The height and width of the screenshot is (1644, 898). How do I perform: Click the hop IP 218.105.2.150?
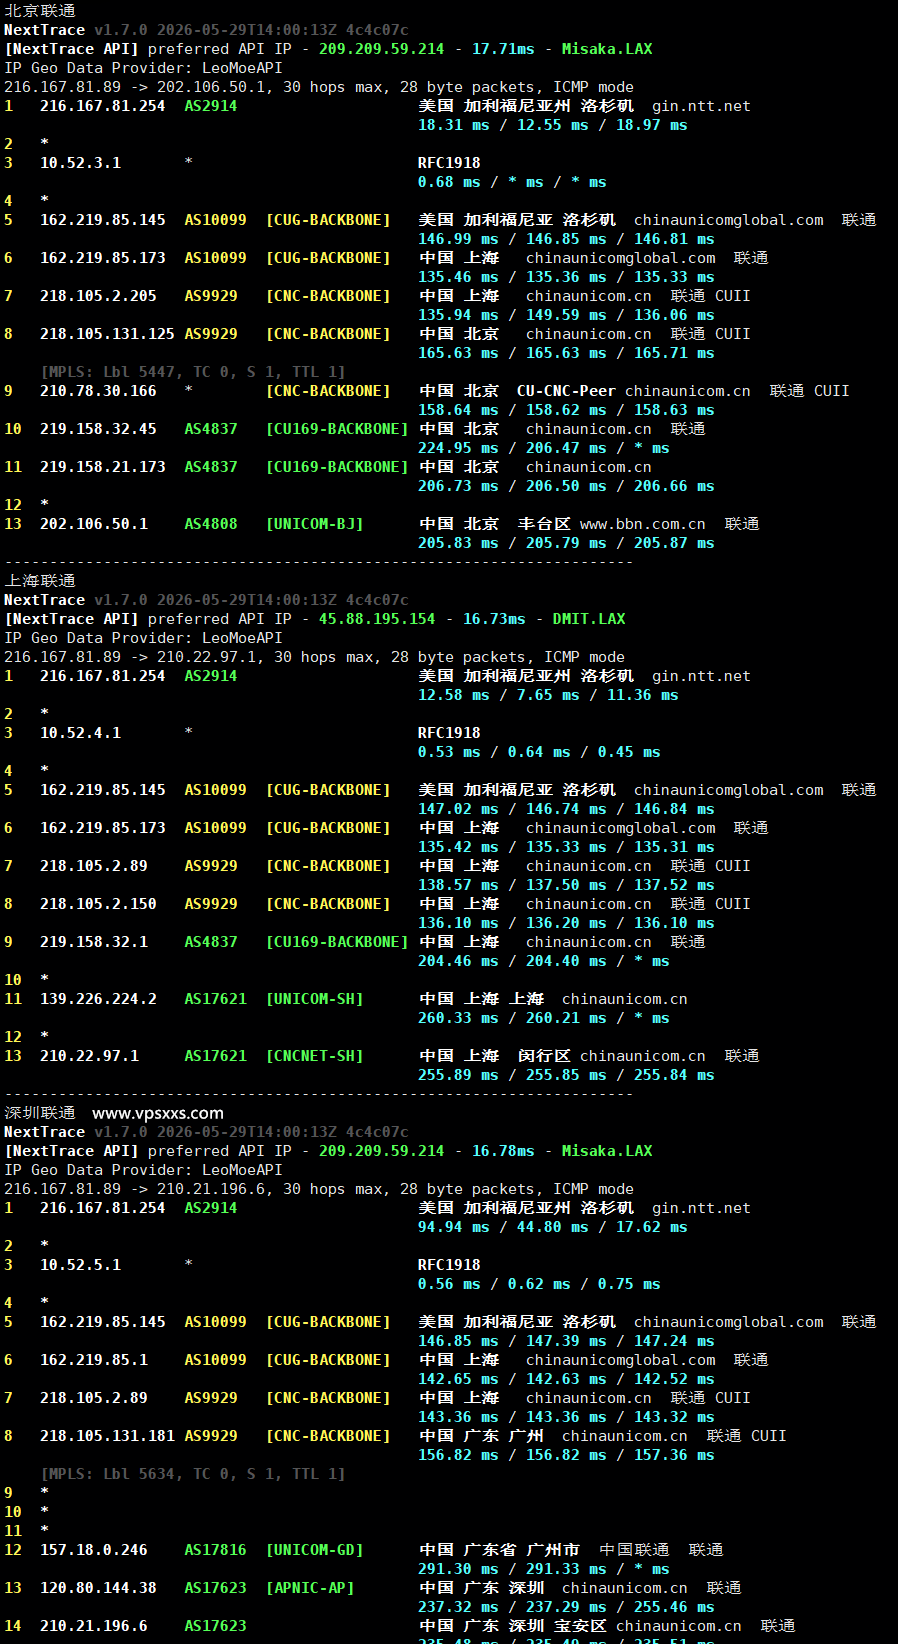point(98,904)
